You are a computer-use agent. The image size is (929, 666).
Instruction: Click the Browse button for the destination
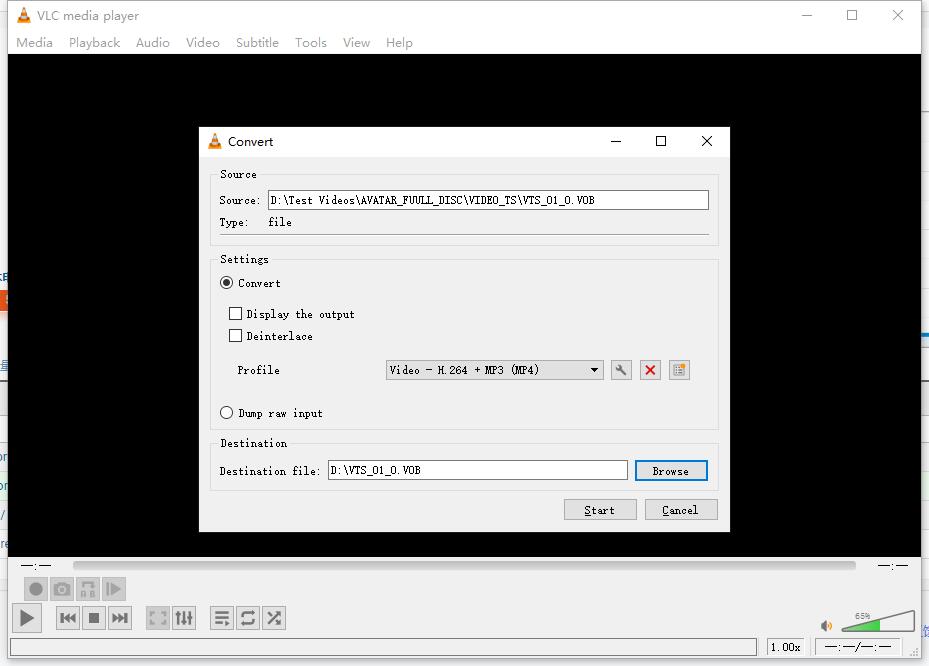pyautogui.click(x=670, y=471)
